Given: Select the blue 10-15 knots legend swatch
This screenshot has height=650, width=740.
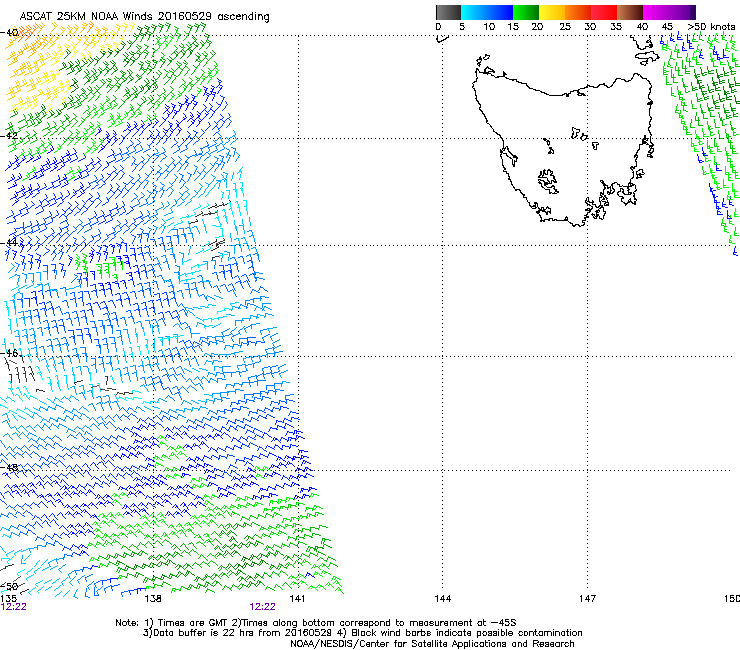Looking at the screenshot, I should click(x=500, y=12).
